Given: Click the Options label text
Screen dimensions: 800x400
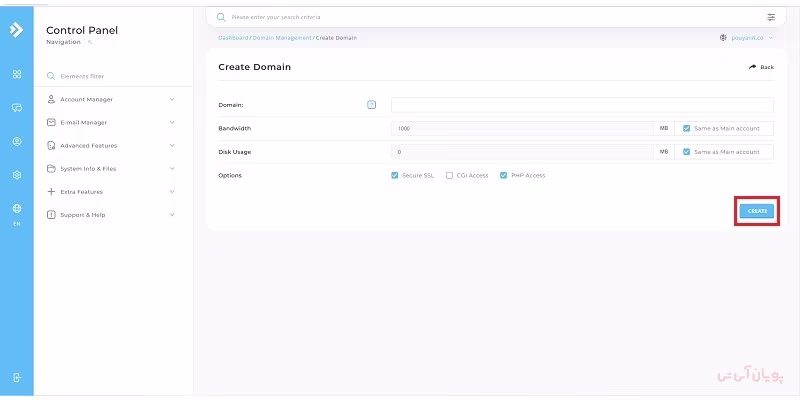Looking at the screenshot, I should coord(230,176).
